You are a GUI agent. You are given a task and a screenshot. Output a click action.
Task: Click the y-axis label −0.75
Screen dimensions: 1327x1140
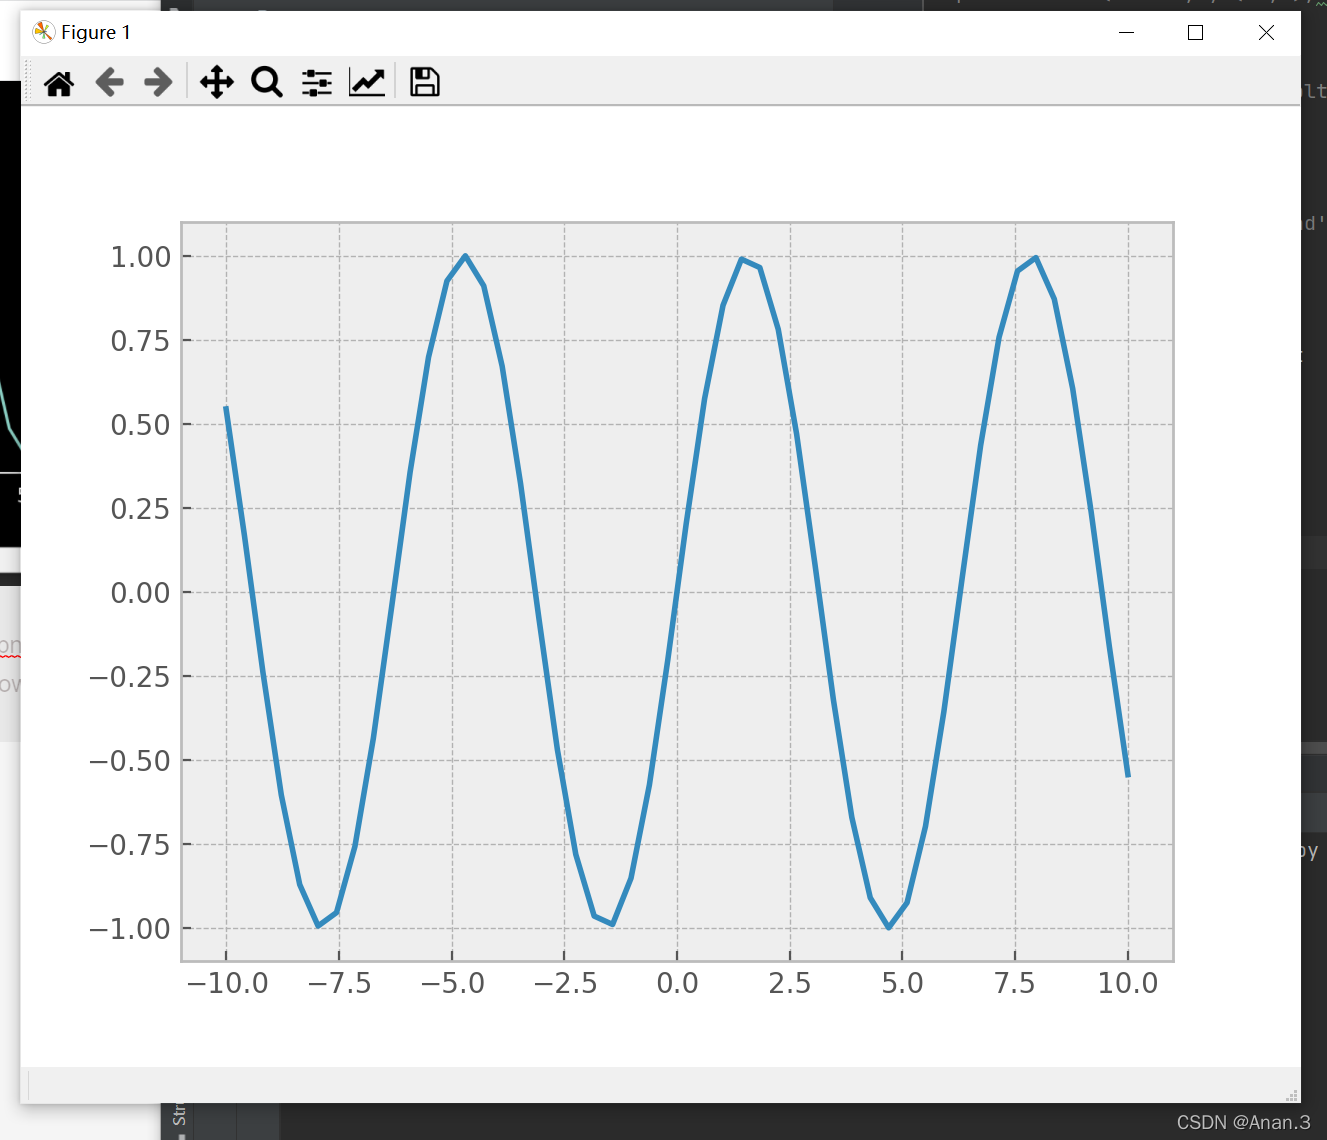coord(130,845)
